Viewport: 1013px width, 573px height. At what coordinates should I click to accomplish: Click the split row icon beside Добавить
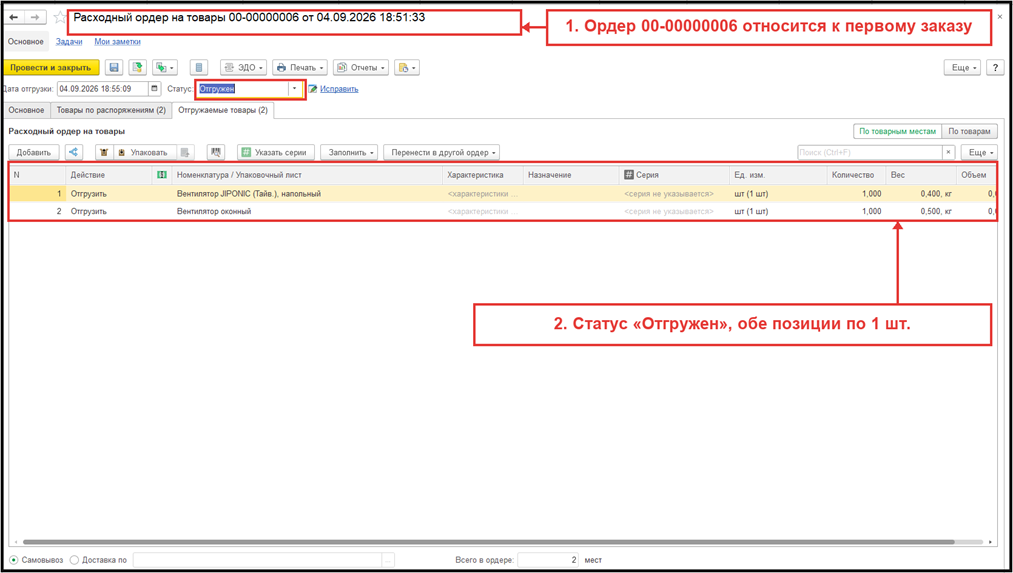coord(74,152)
